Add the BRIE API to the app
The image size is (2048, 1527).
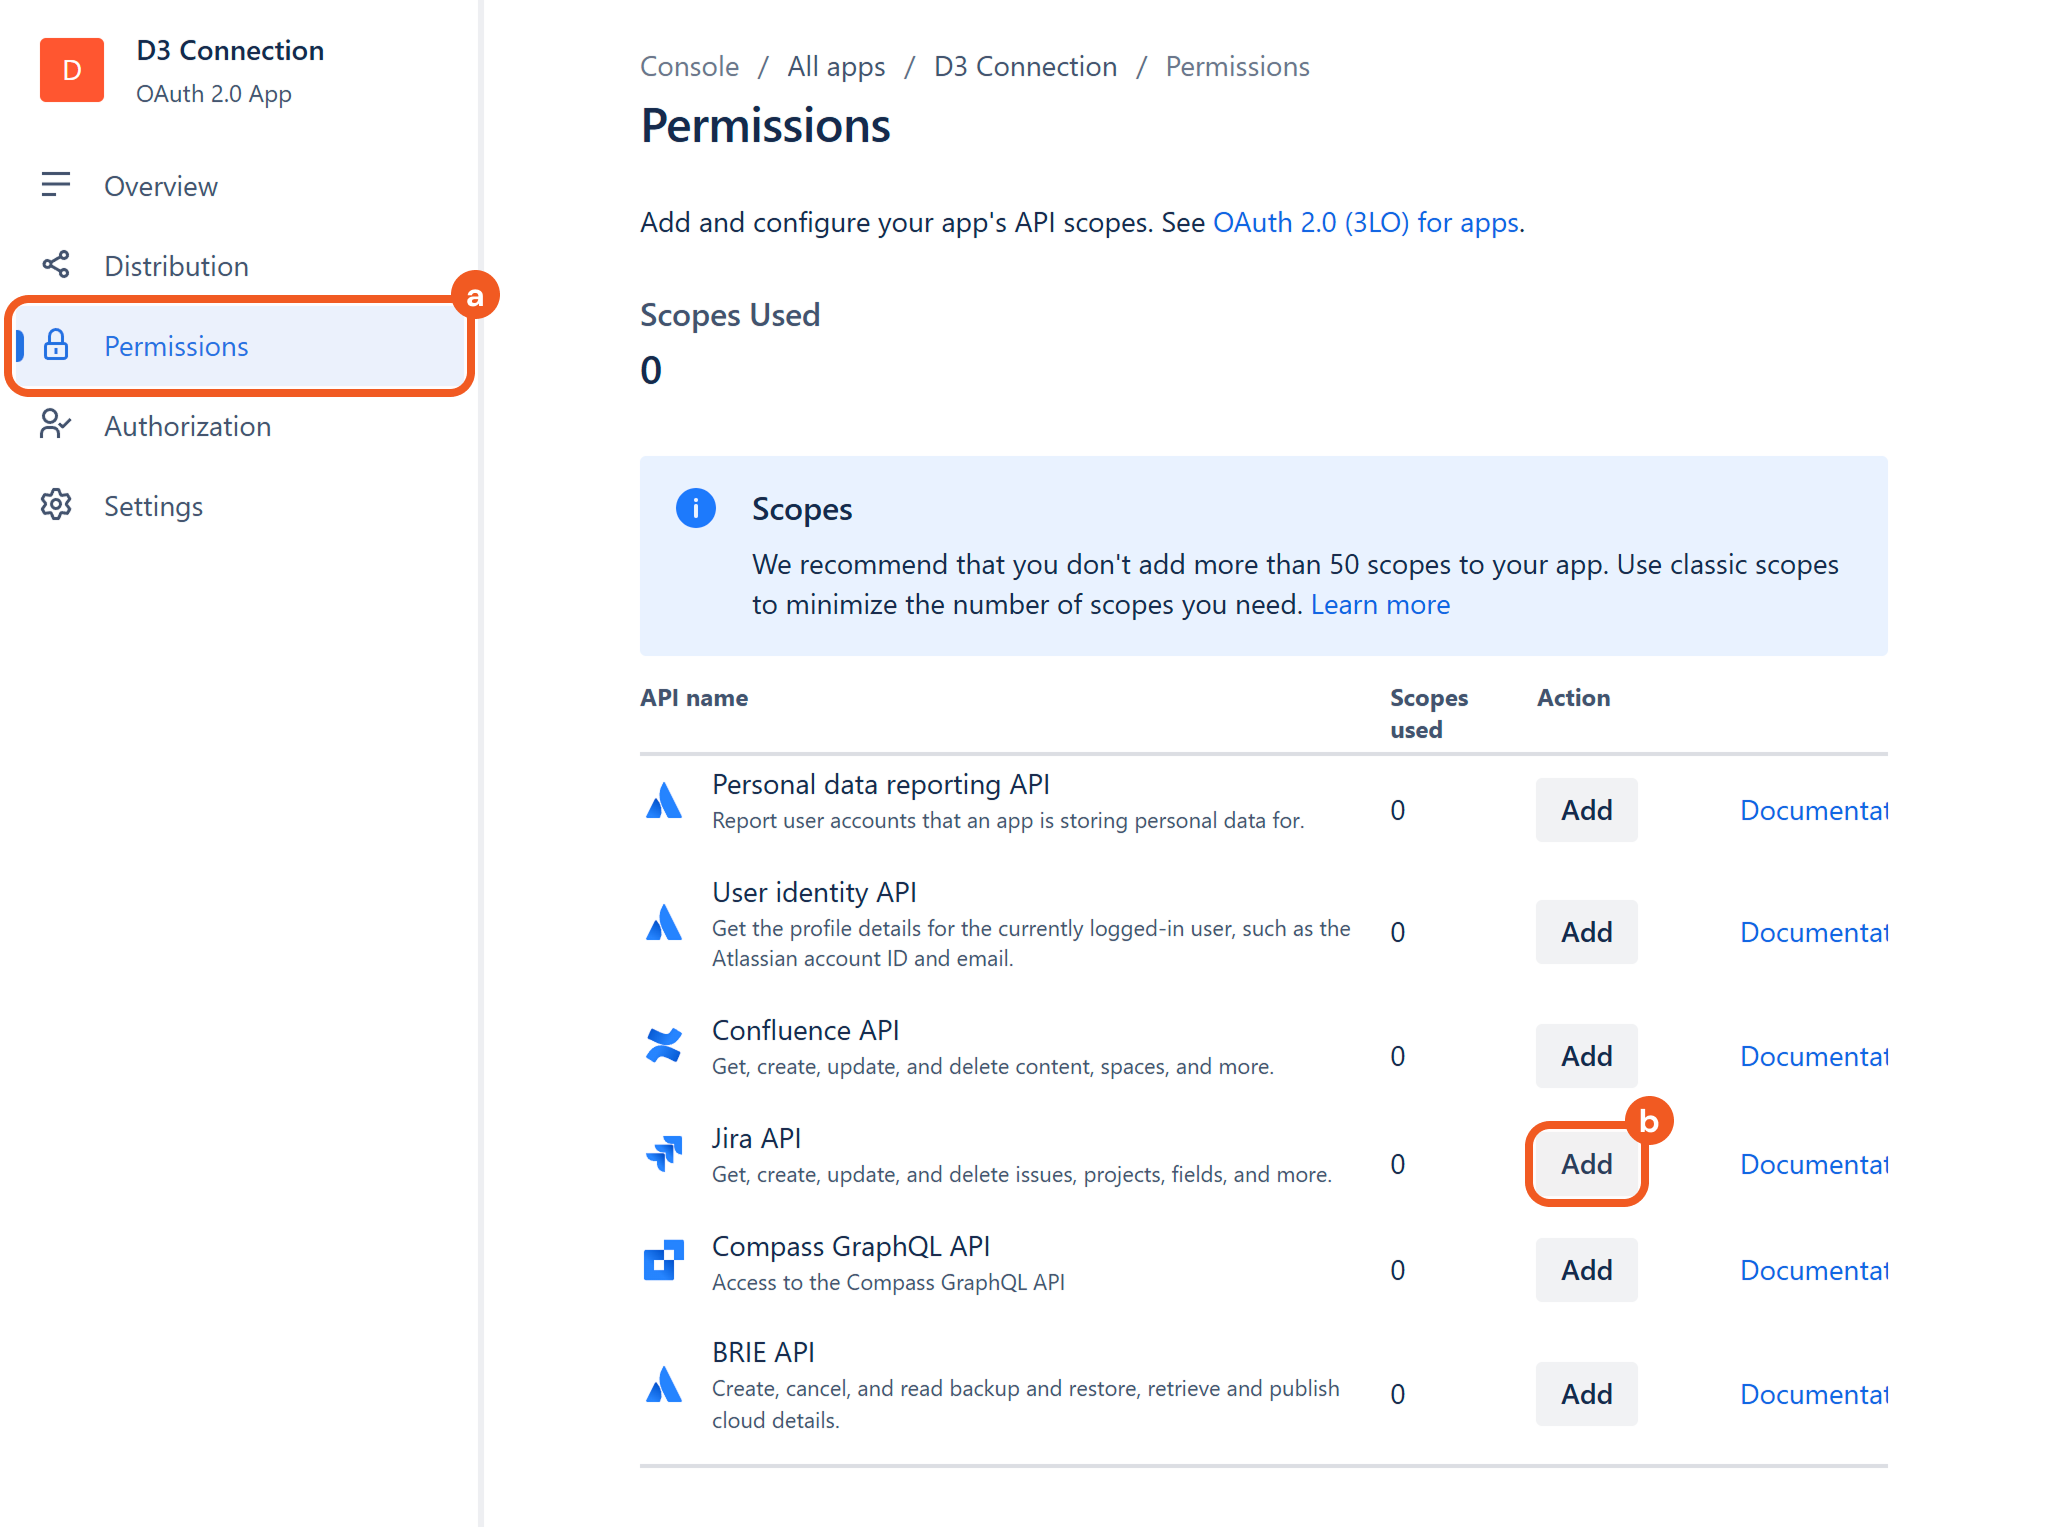1586,1394
